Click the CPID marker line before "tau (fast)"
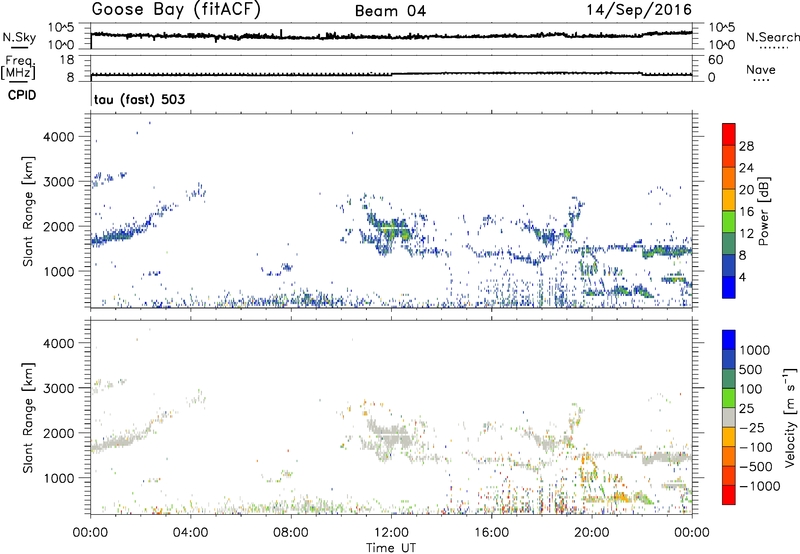 tap(91, 95)
